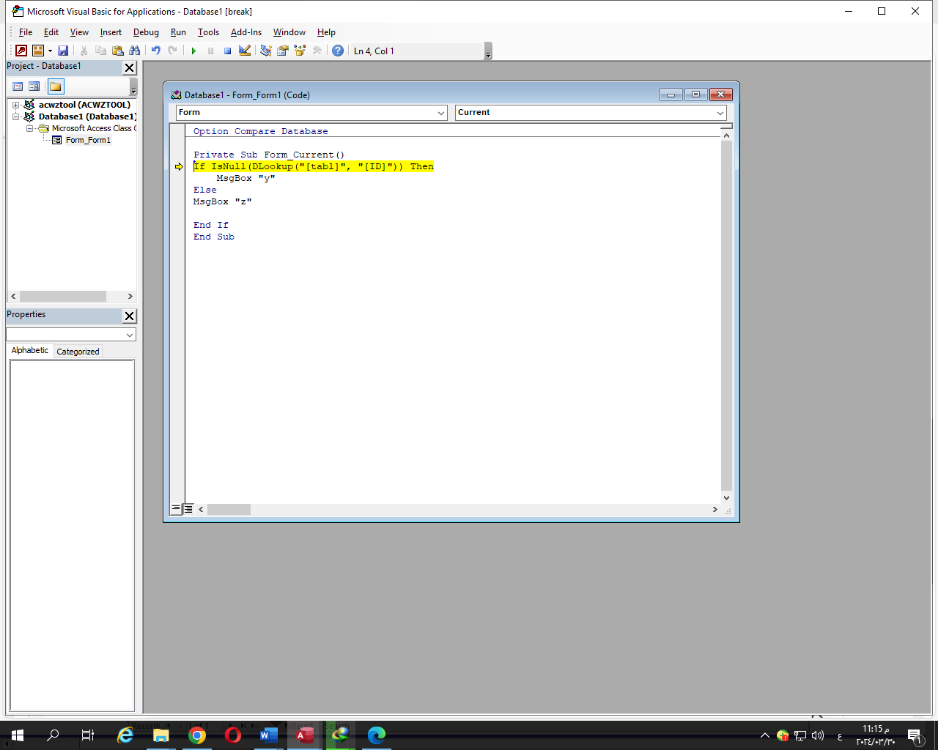Open the Properties Window toolbar icon

click(283, 51)
